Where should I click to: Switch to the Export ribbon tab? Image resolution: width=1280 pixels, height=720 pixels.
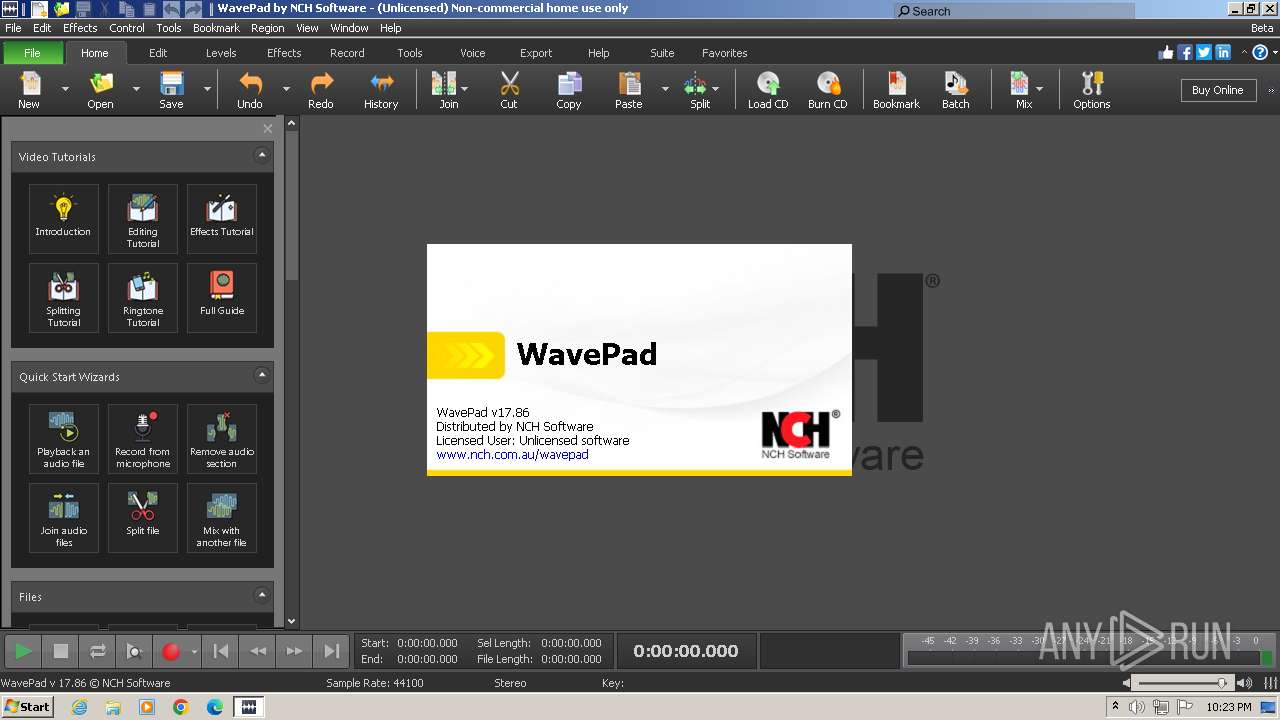click(536, 53)
